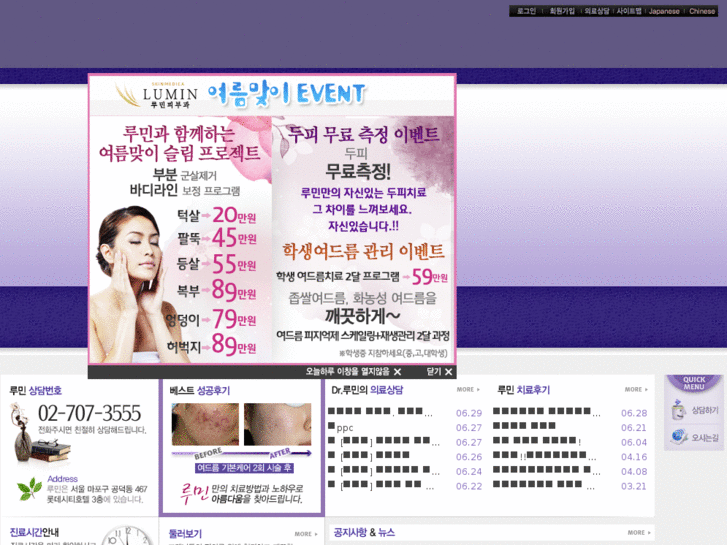This screenshot has width=727, height=545.
Task: Open treatment review dated 03.21
Action: pos(544,486)
